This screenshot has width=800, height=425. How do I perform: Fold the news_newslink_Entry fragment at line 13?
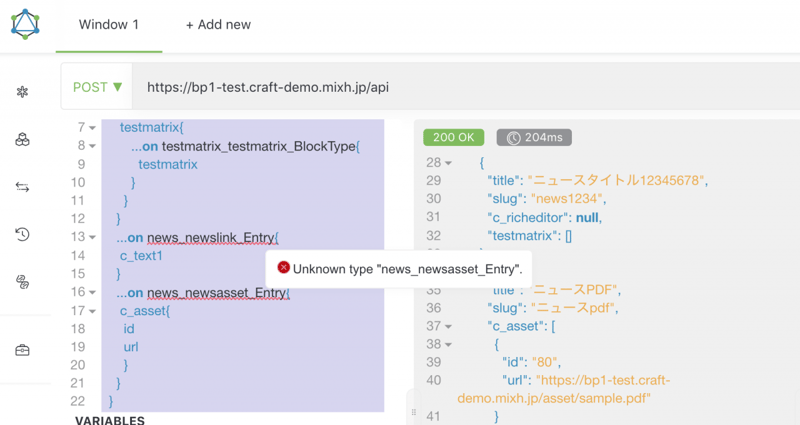[92, 238]
